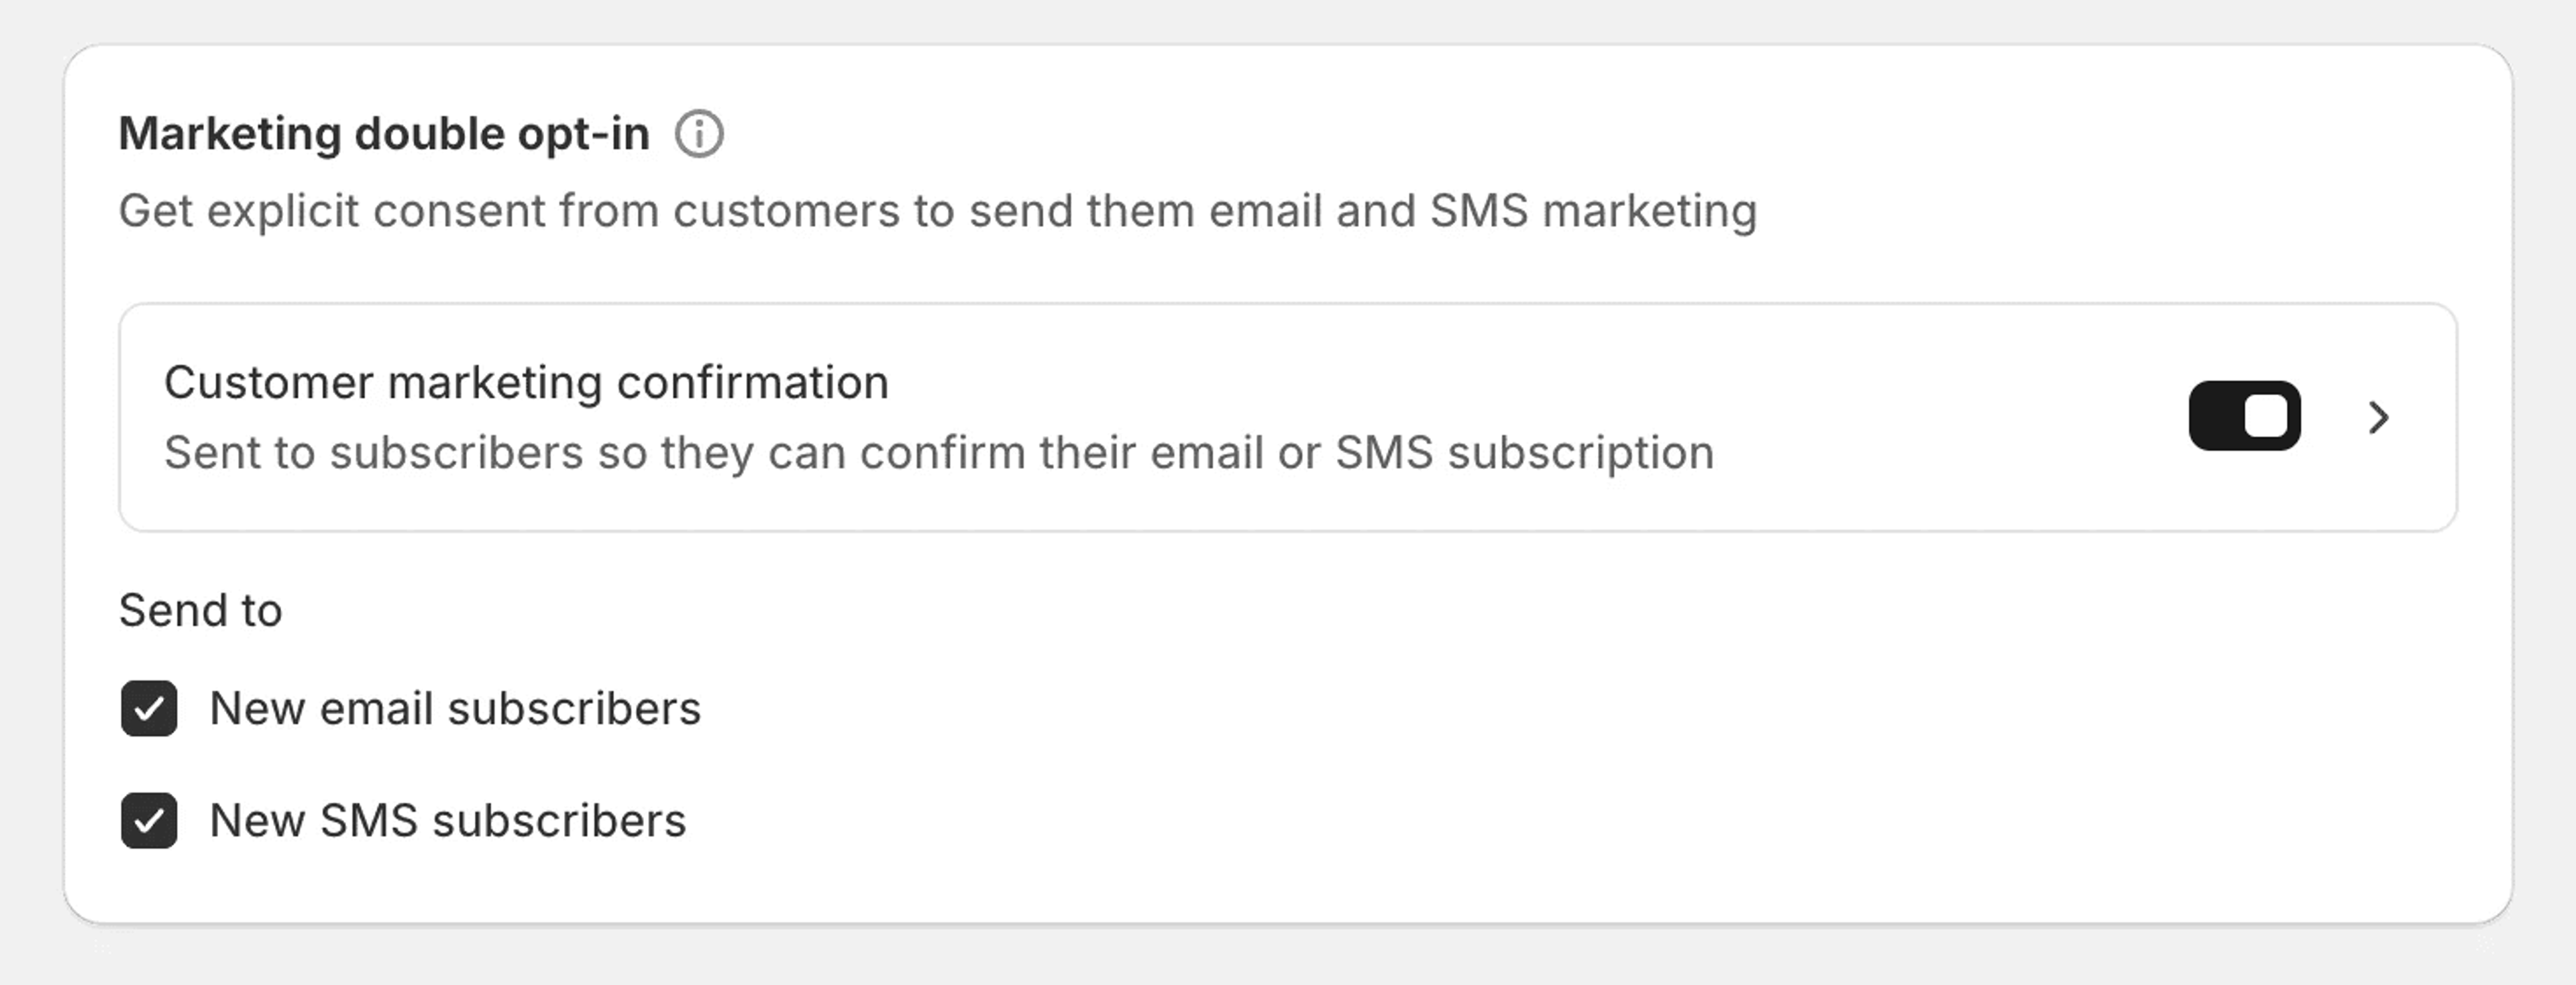Click the 'Get explicit consent' subtitle text

(x=936, y=211)
